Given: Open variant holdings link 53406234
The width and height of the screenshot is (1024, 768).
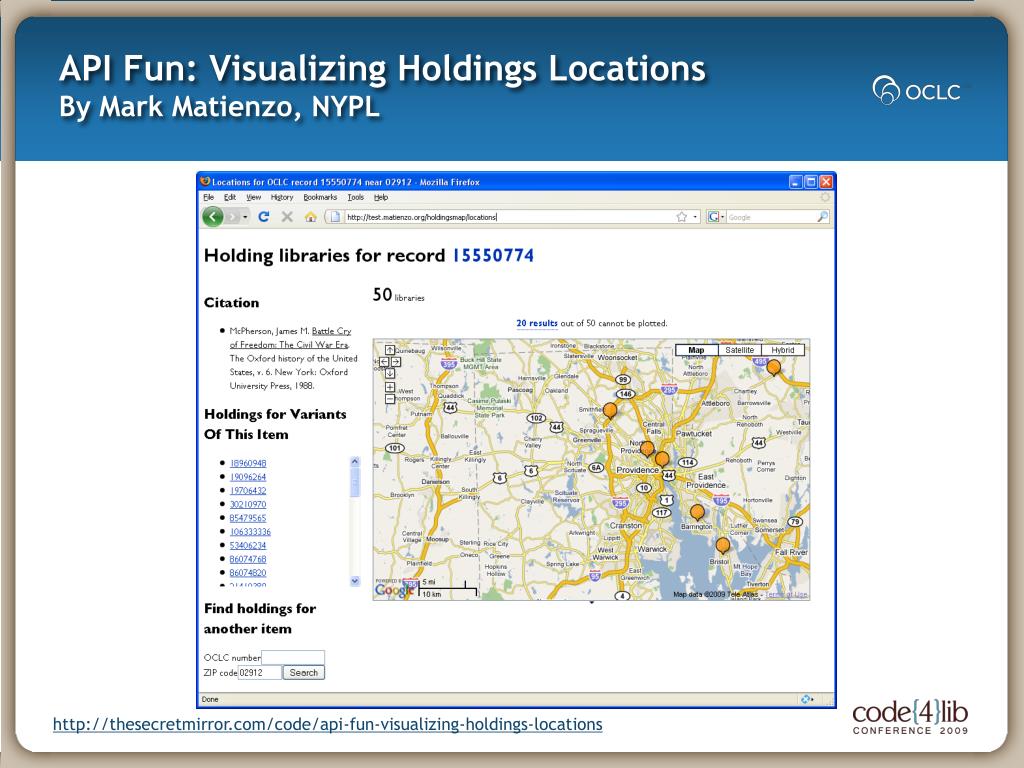Looking at the screenshot, I should click(x=248, y=545).
